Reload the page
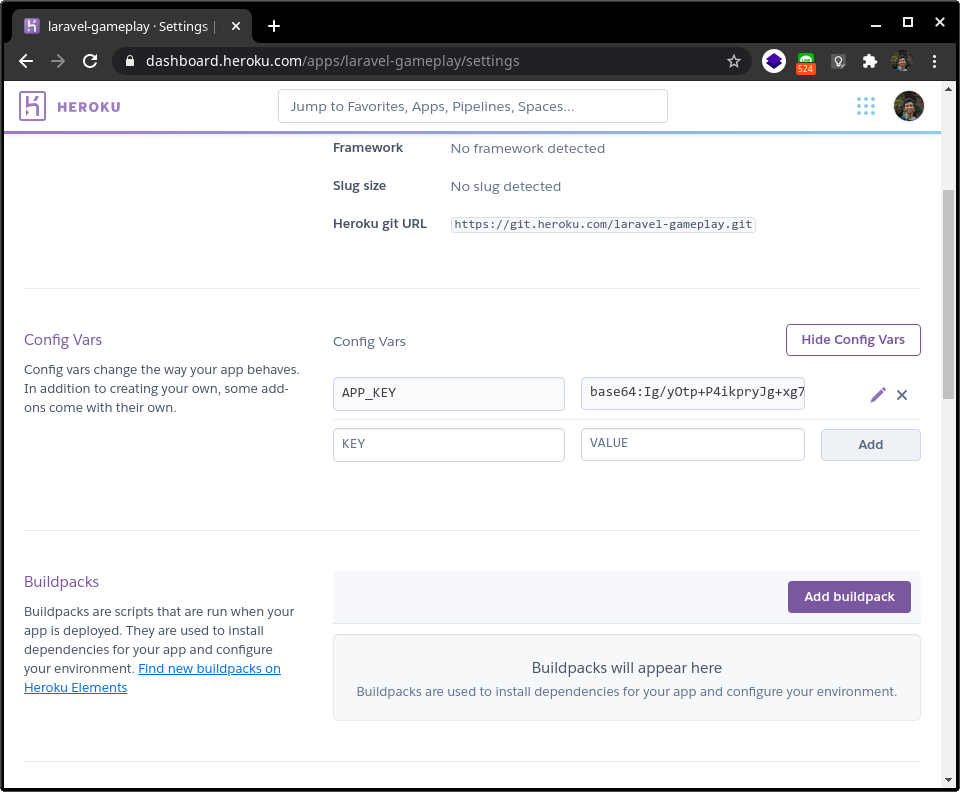 pyautogui.click(x=90, y=61)
